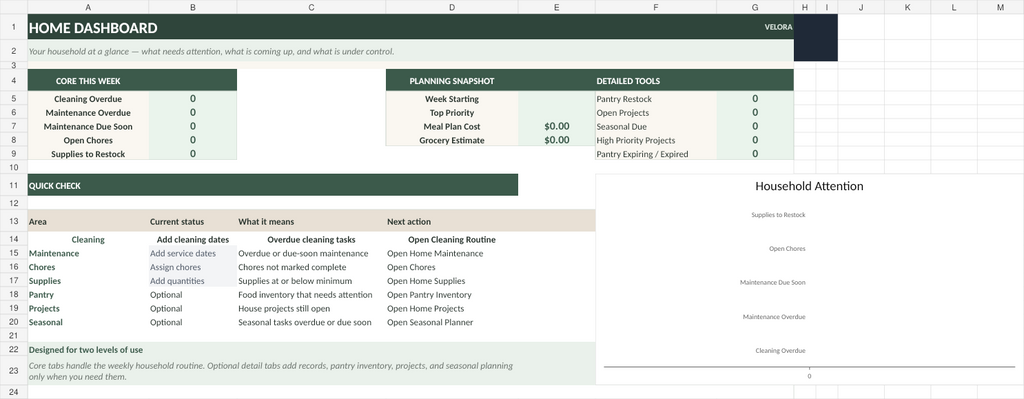Select the Supplies to Restock label cell

click(88, 154)
